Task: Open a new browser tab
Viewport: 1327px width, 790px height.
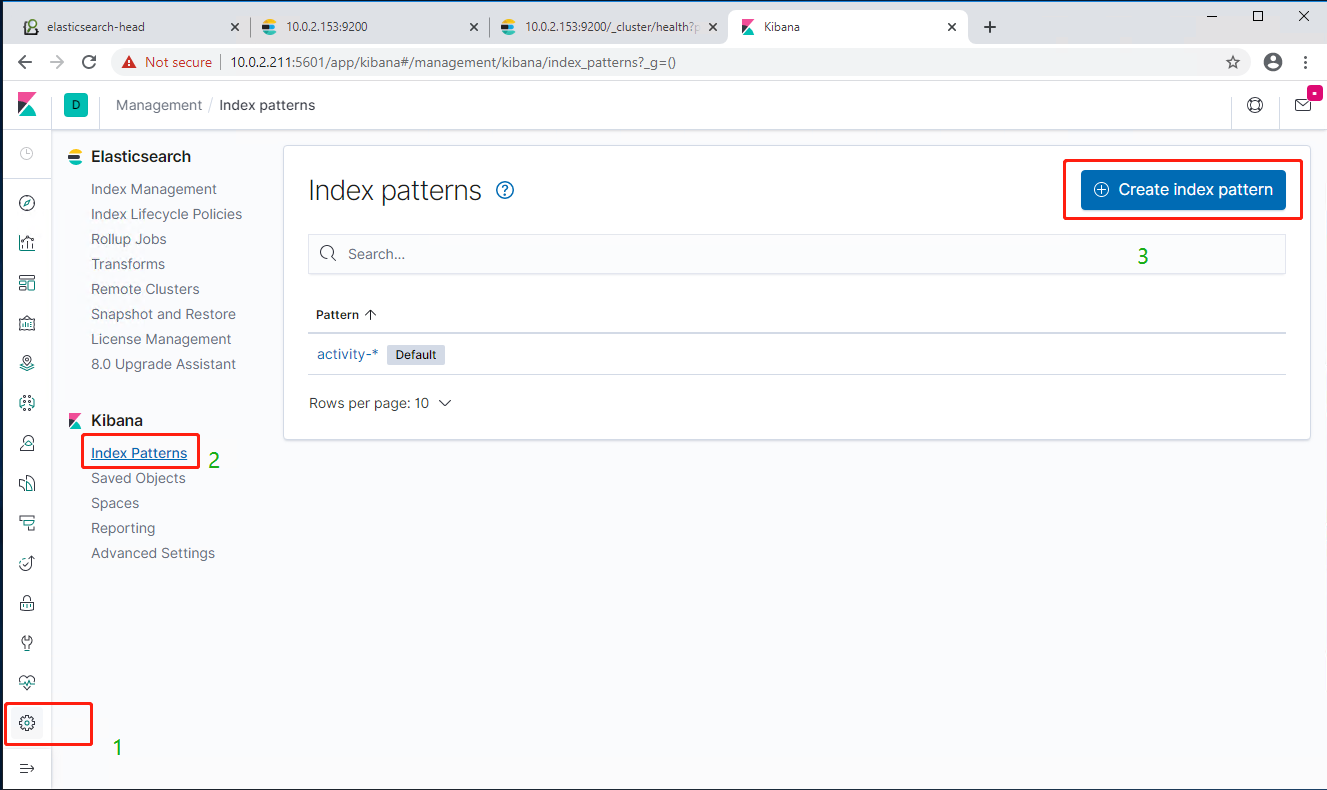Action: [990, 27]
